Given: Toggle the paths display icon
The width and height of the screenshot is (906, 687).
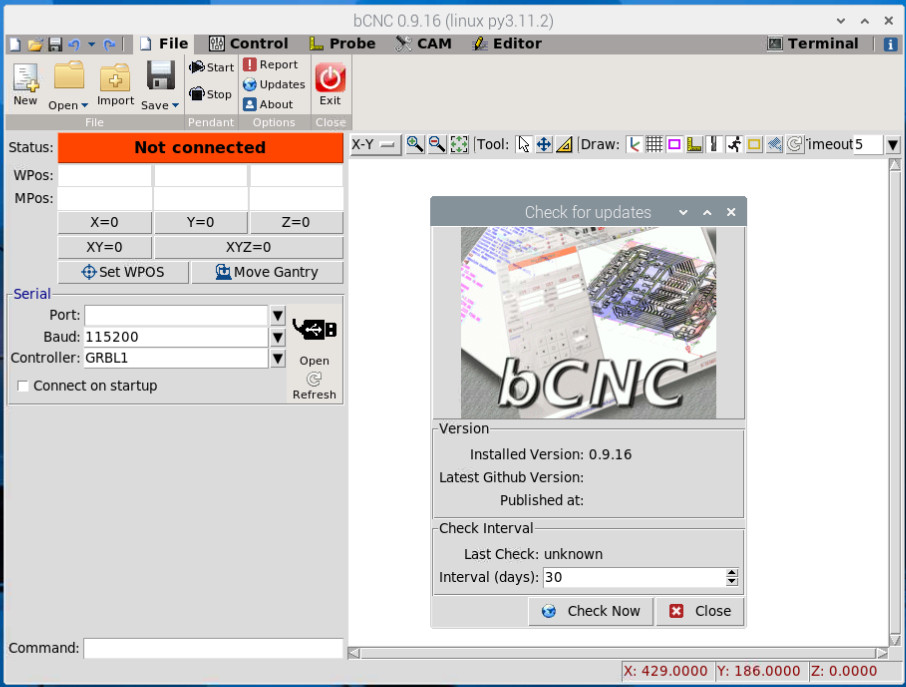Looking at the screenshot, I should (x=714, y=144).
